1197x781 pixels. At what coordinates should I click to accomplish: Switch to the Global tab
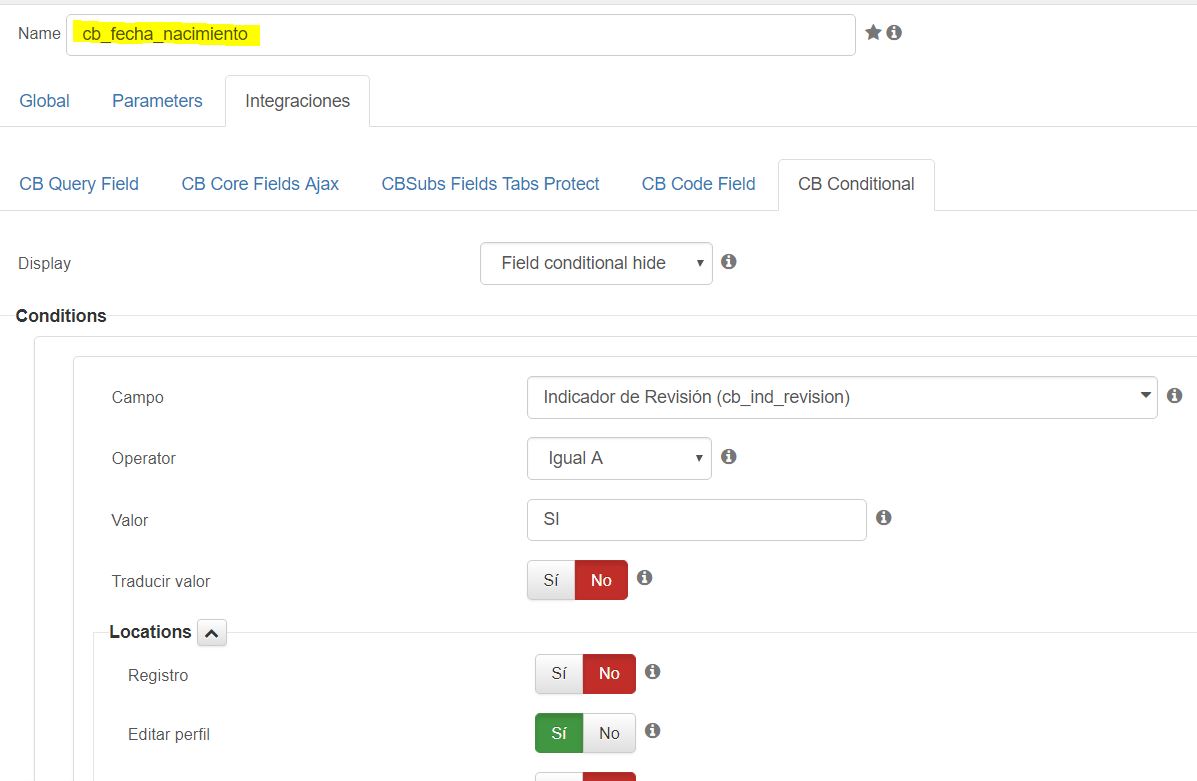[45, 101]
